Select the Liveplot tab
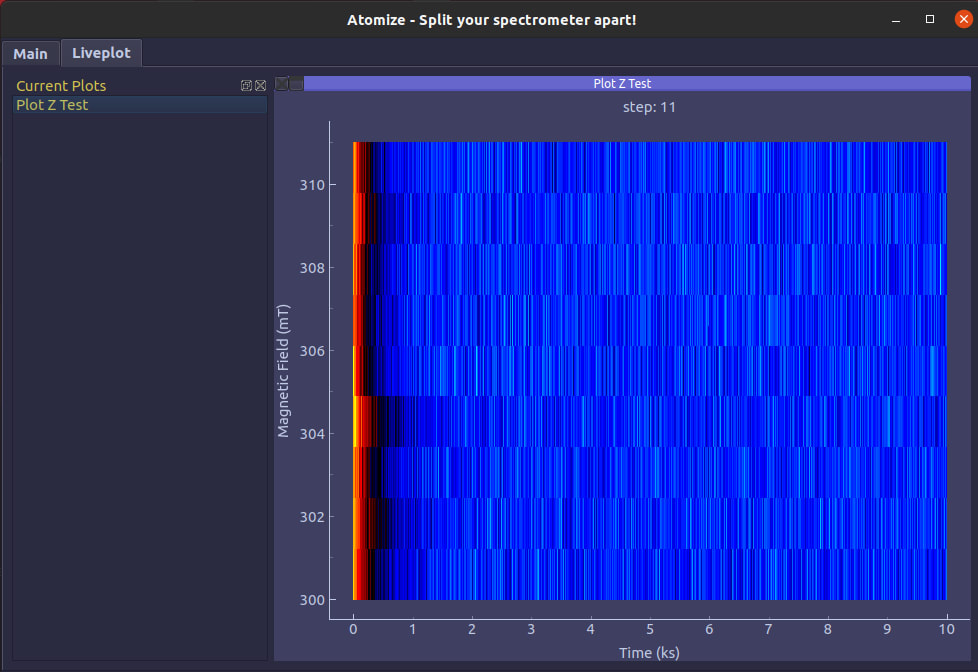This screenshot has height=672, width=978. (x=101, y=53)
